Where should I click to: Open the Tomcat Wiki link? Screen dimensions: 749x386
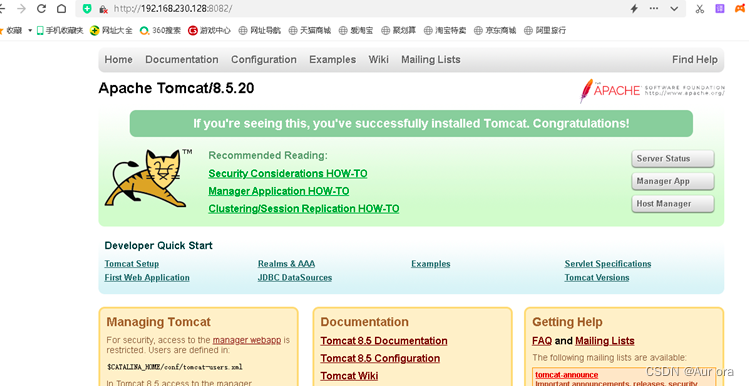click(x=349, y=376)
